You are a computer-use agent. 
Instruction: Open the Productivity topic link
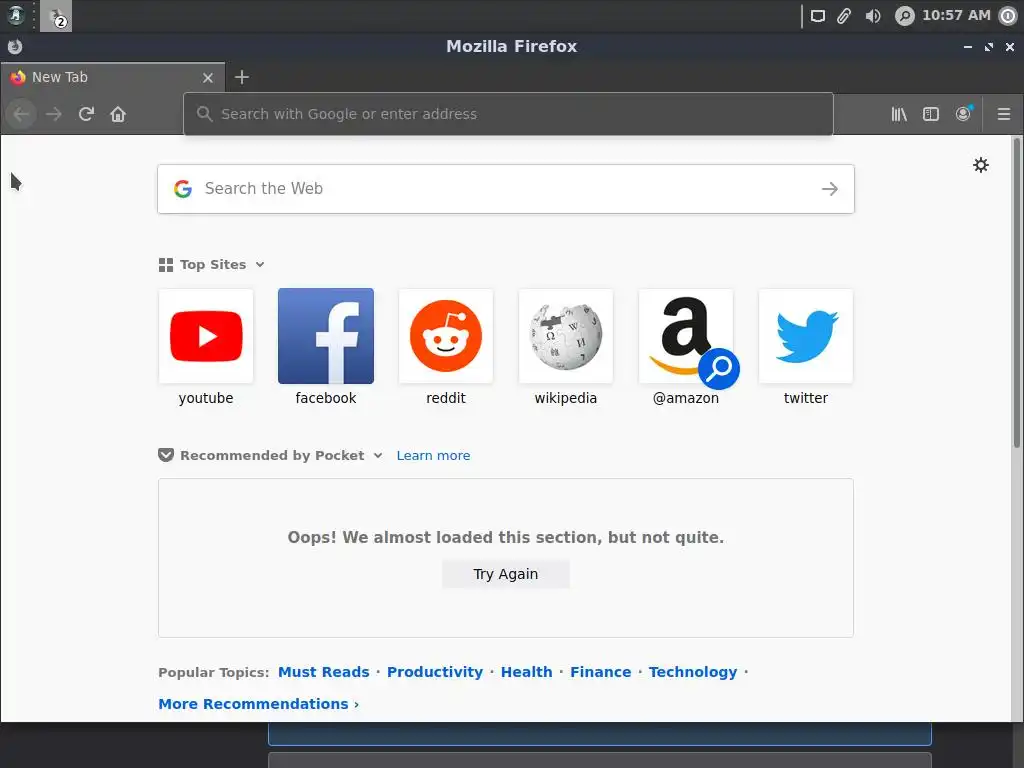[435, 672]
